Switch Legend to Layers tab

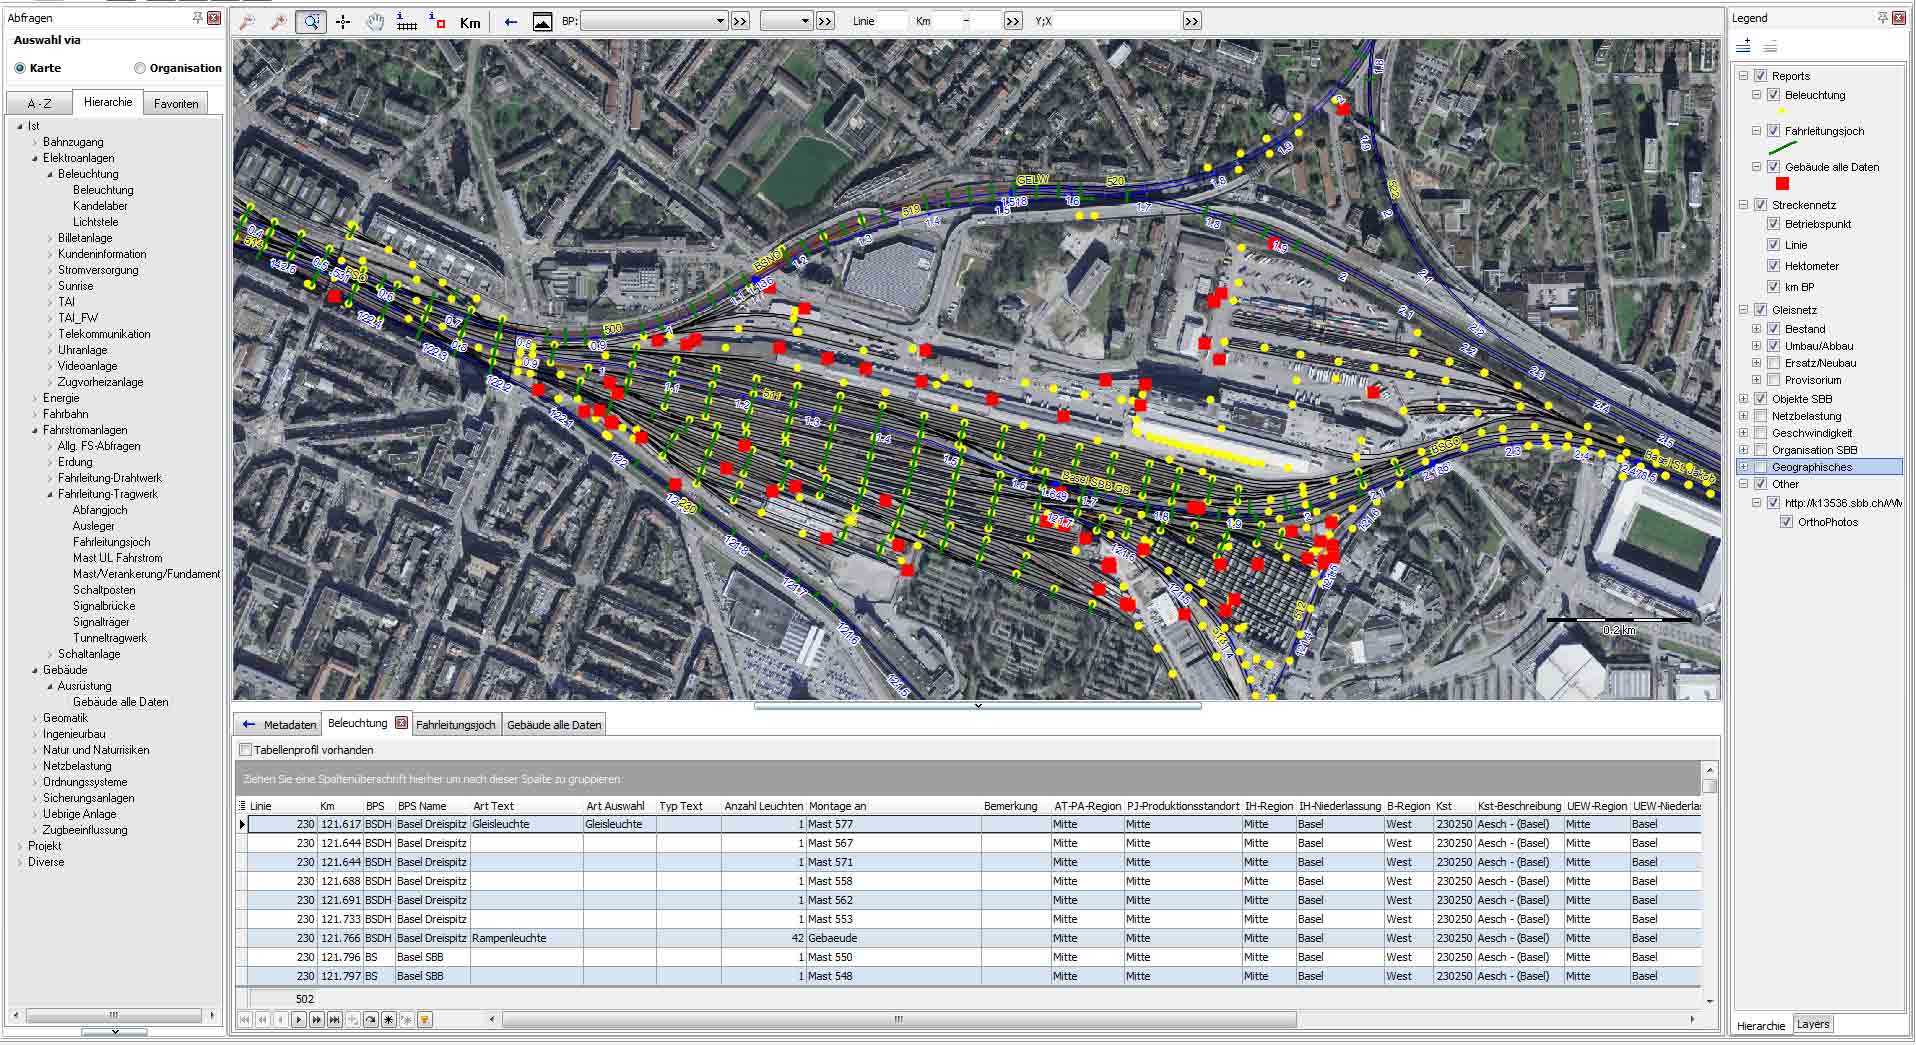[1813, 1024]
